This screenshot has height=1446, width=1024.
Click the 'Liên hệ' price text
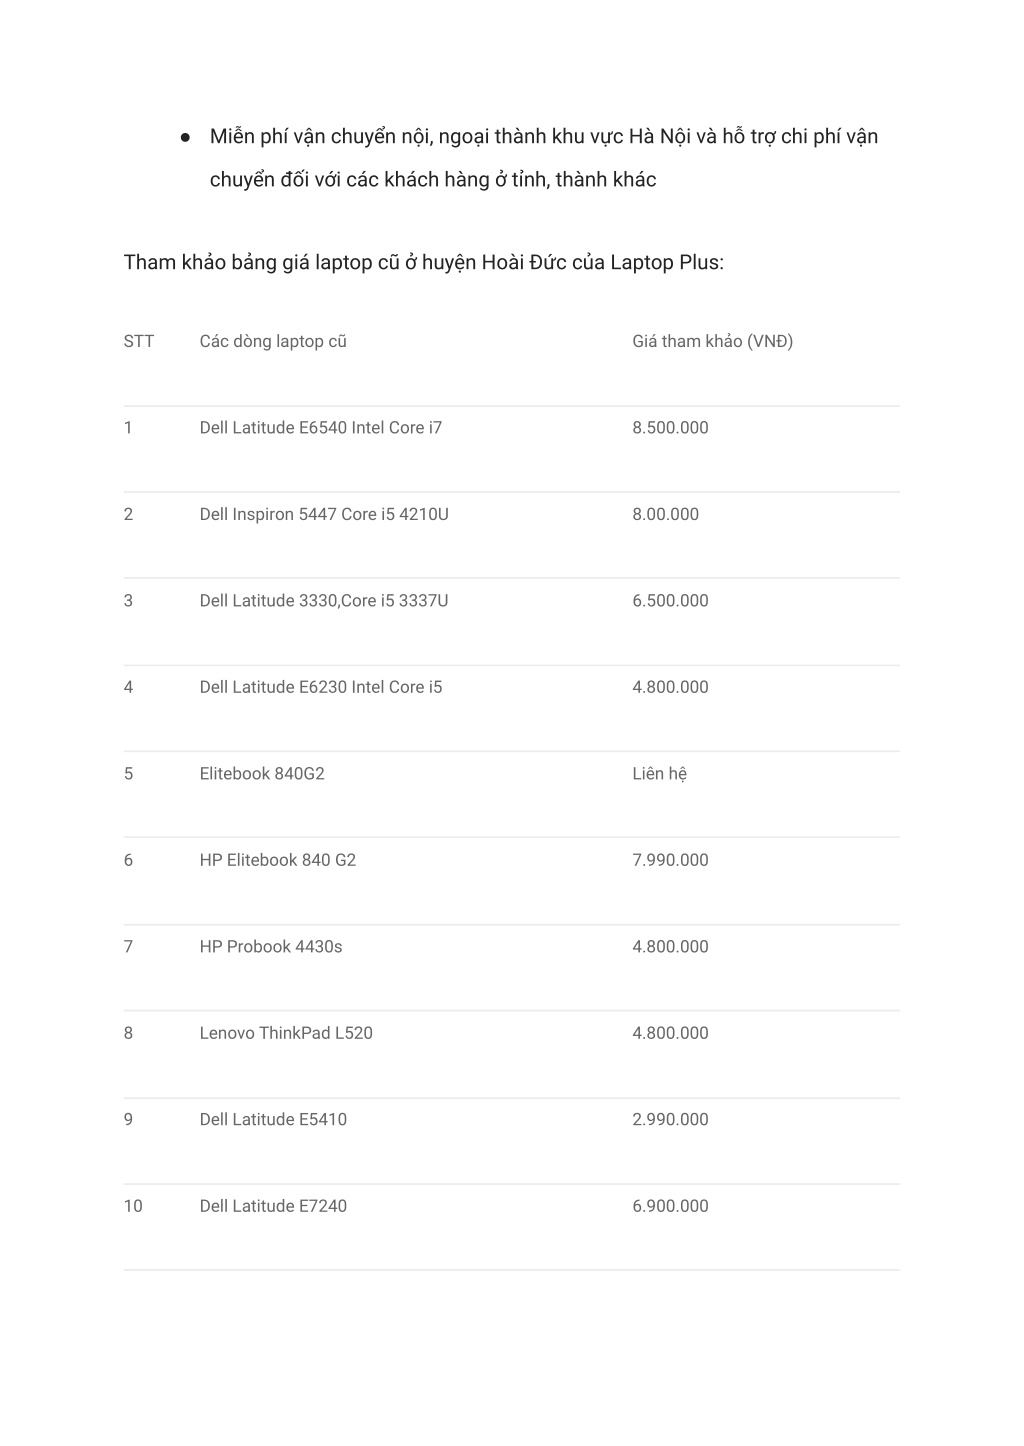659,774
